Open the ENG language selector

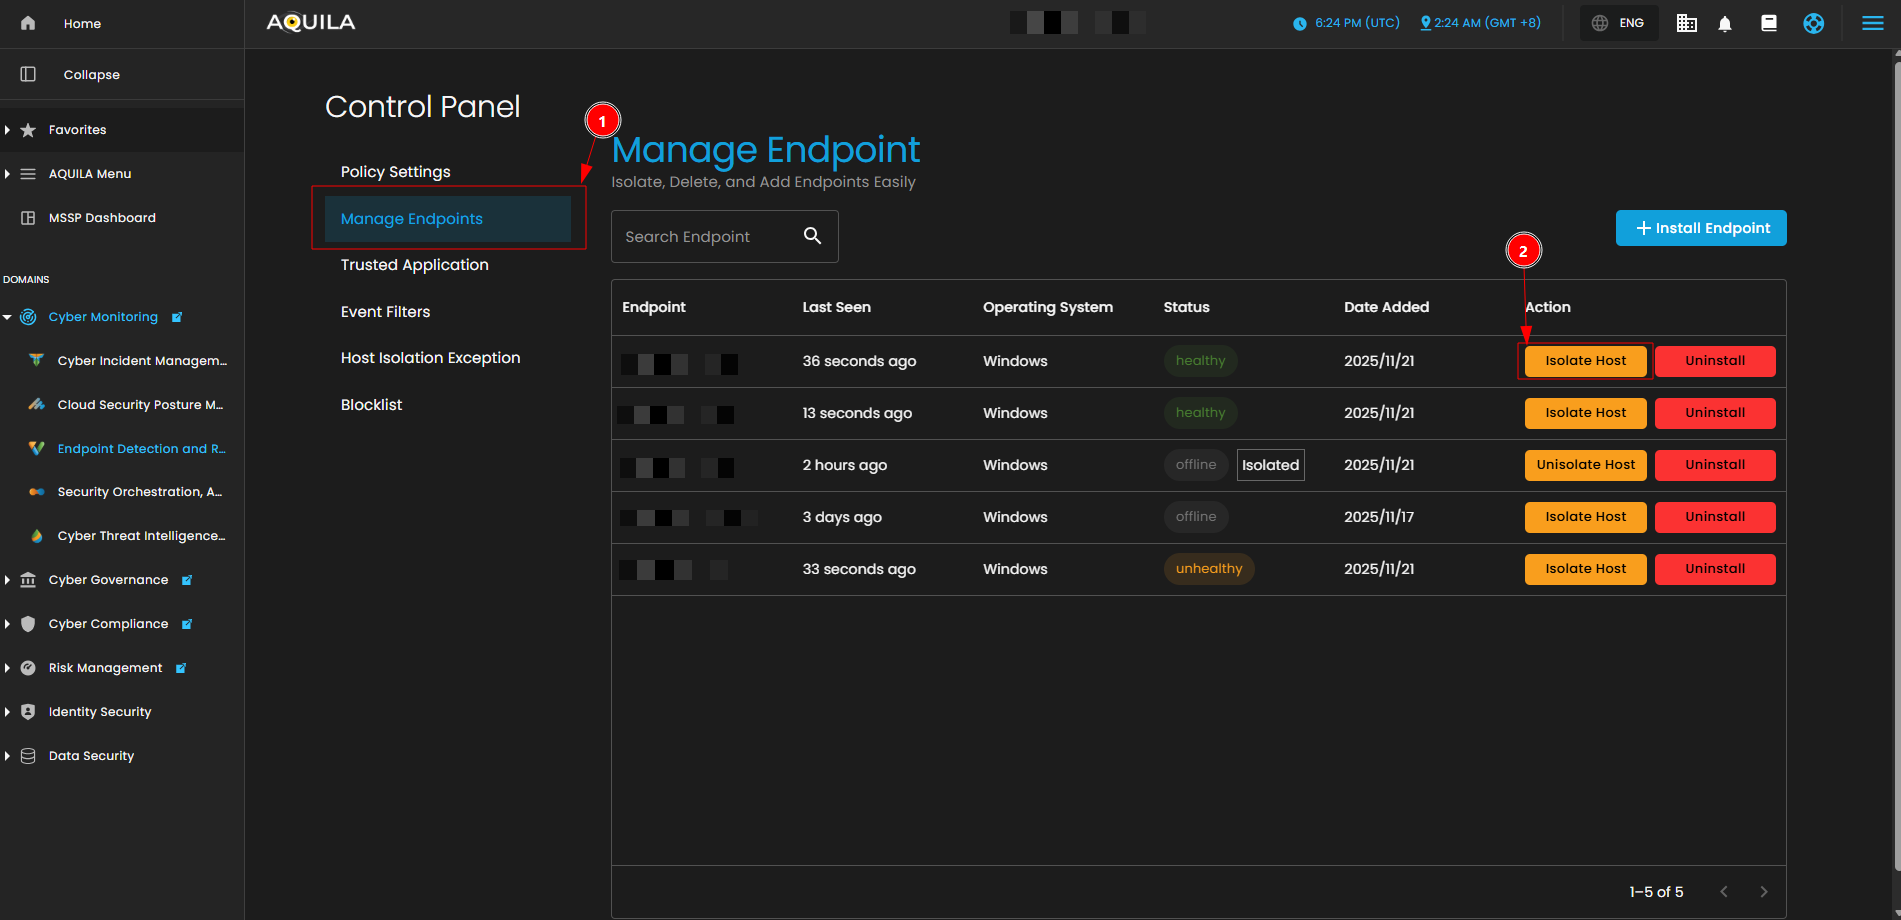click(x=1618, y=23)
